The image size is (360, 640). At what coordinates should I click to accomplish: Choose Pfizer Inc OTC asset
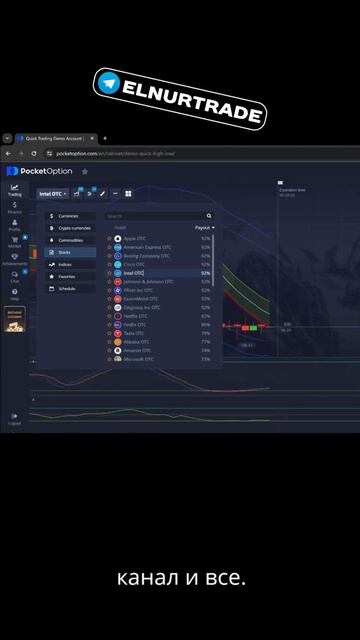pyautogui.click(x=160, y=290)
